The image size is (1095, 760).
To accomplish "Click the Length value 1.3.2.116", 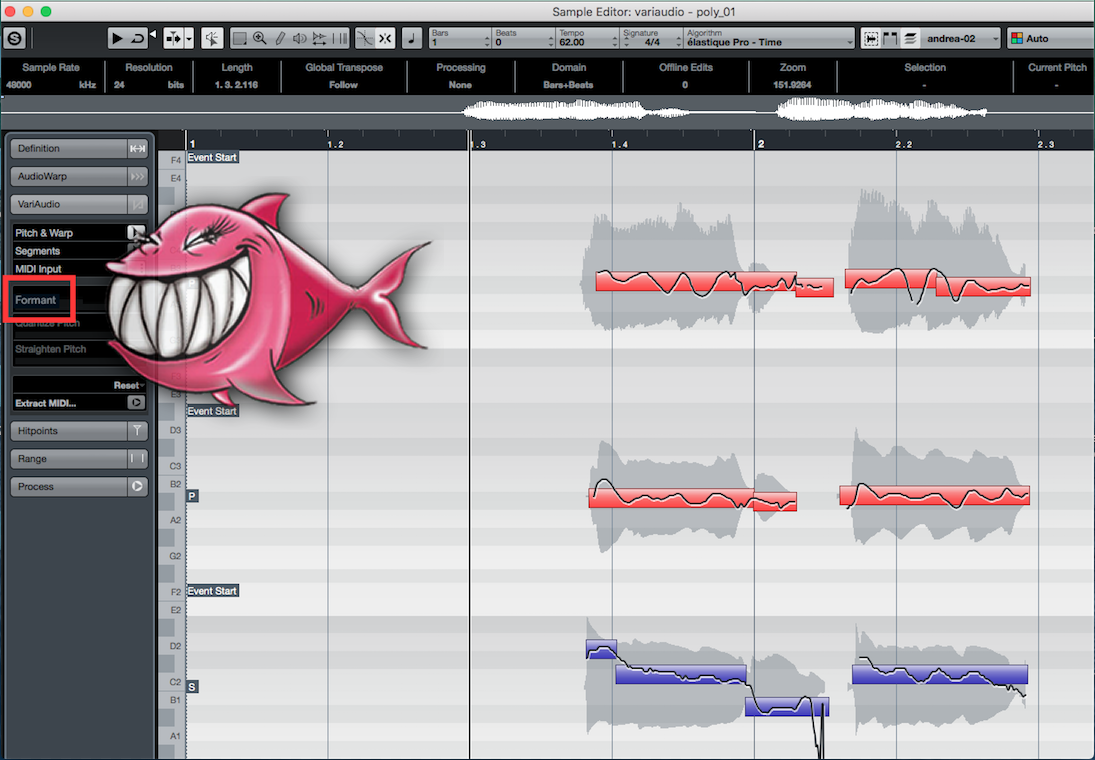I will pyautogui.click(x=237, y=85).
